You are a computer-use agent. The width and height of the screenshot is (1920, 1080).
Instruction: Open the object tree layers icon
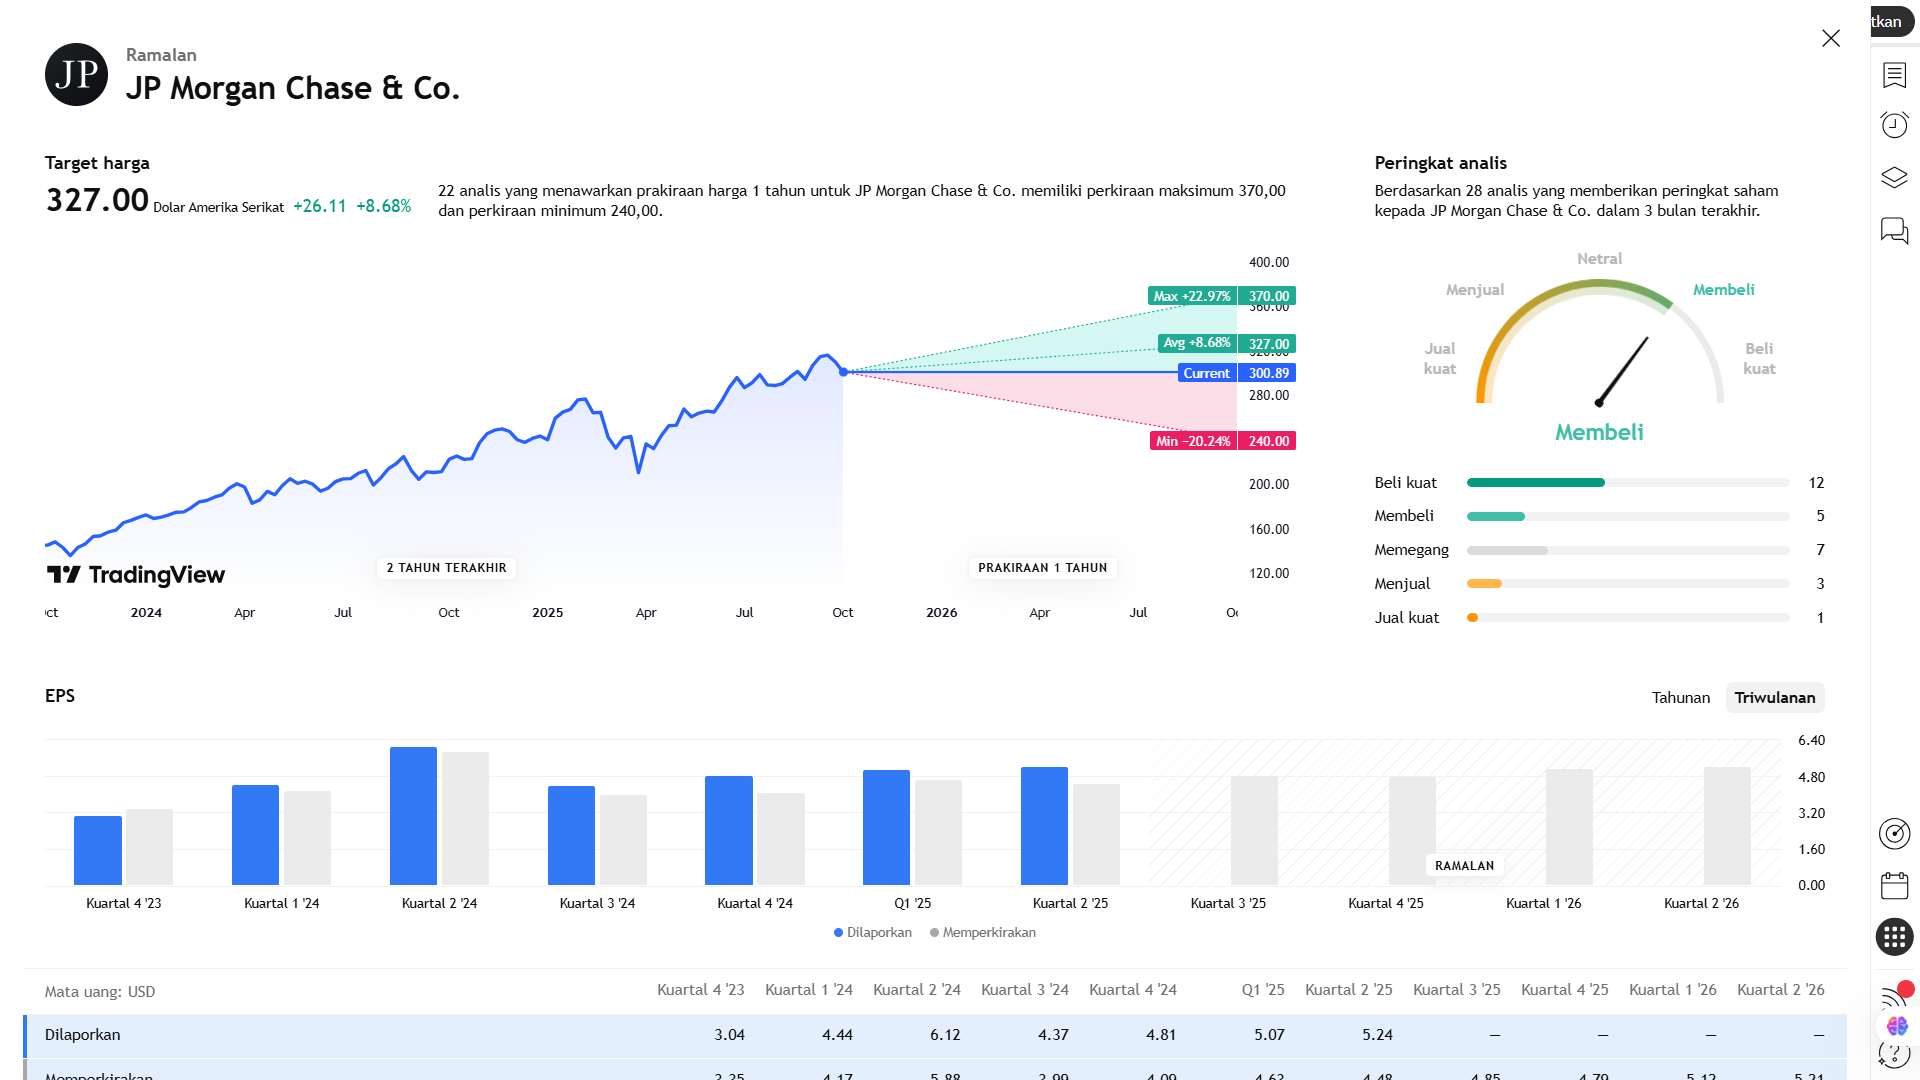1894,178
